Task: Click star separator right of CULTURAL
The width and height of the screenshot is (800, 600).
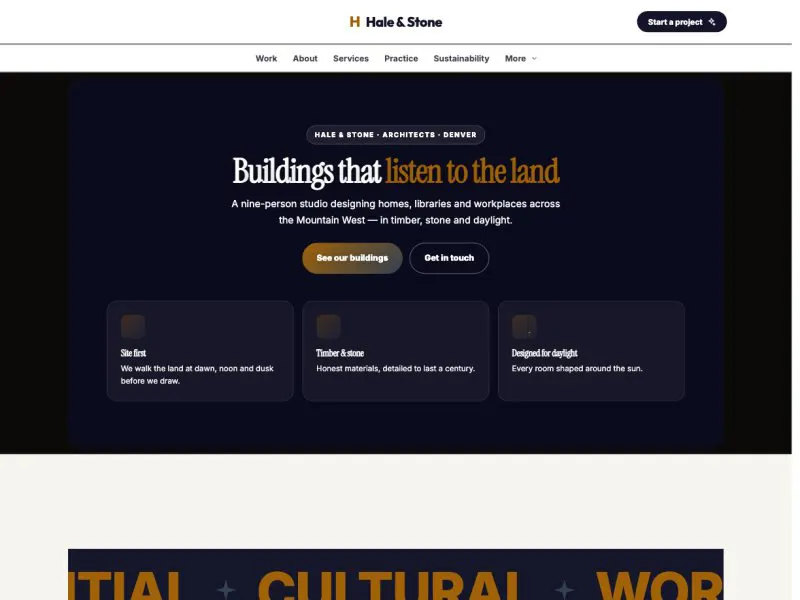Action: (564, 589)
